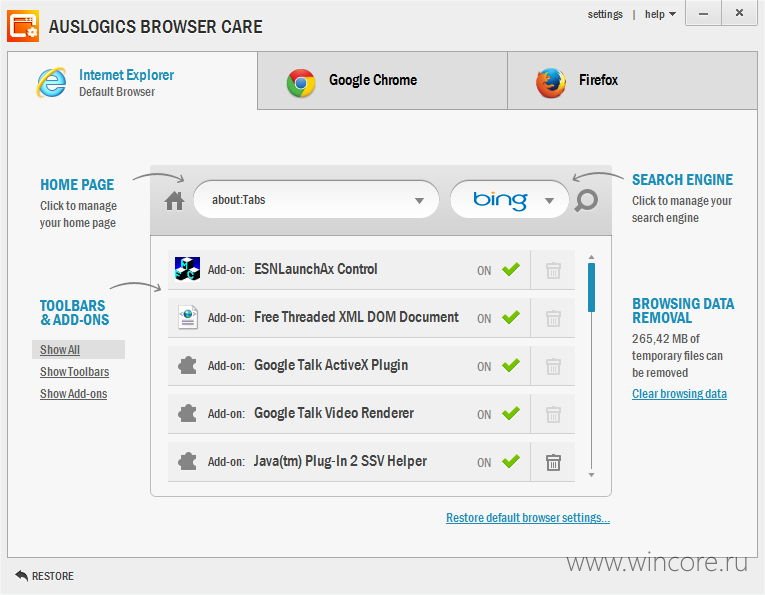Screen dimensions: 765x595
Task: Click the ESNLaunchAx Control add-on icon
Action: (187, 269)
